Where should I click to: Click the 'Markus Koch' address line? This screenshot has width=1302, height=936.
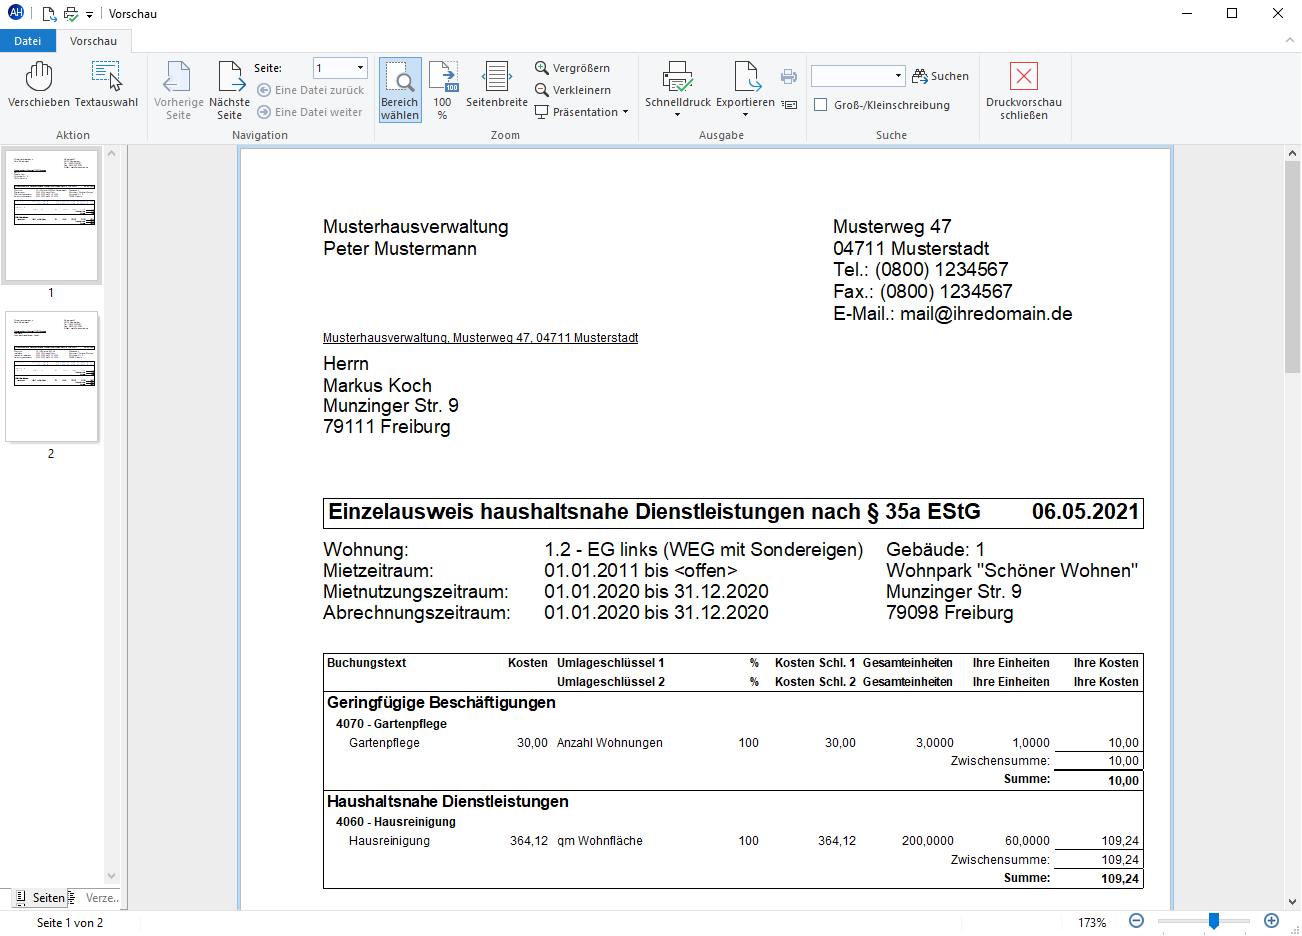(x=377, y=385)
